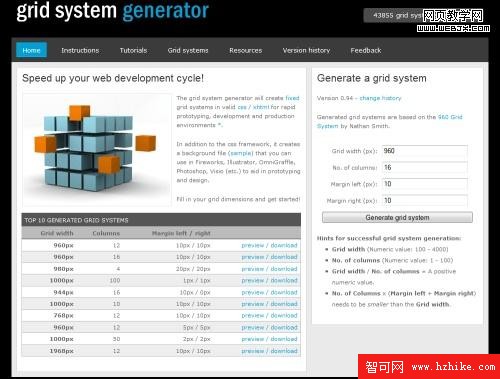Screen dimensions: 500x379
Task: Open the Feedback menu item
Action: (x=366, y=50)
